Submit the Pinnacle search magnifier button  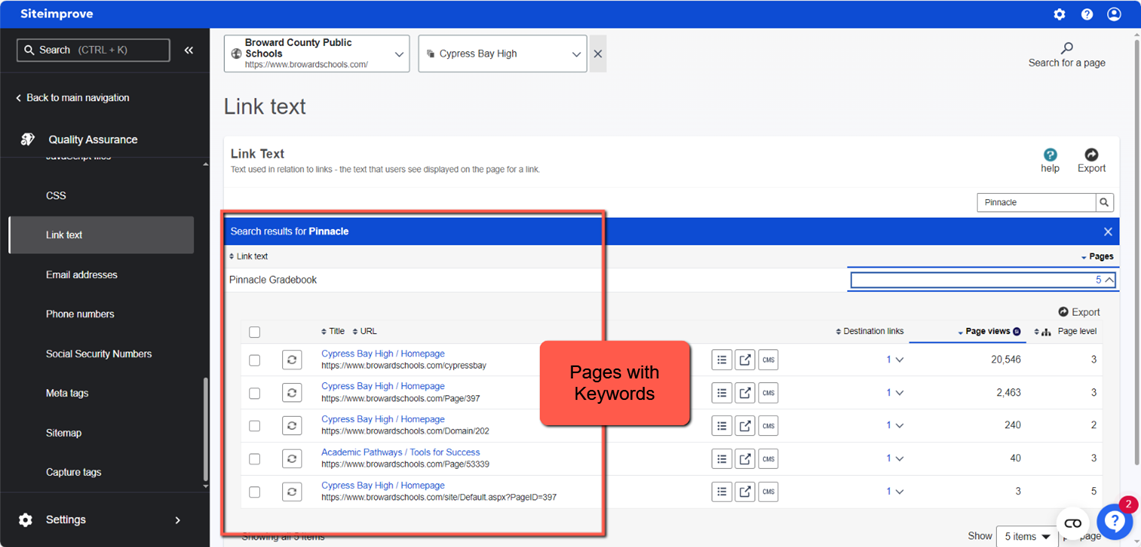(x=1105, y=202)
